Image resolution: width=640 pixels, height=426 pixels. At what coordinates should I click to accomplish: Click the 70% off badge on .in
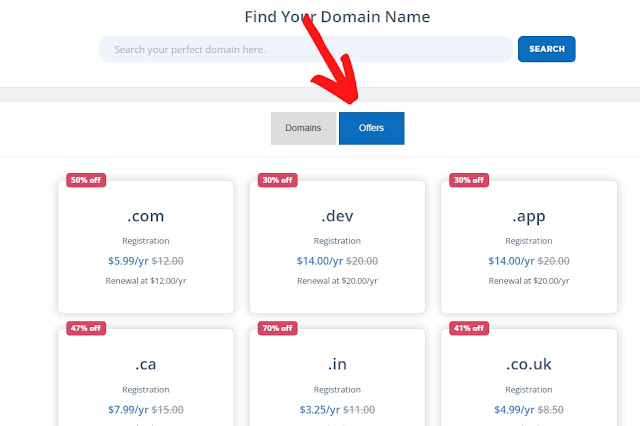coord(278,328)
